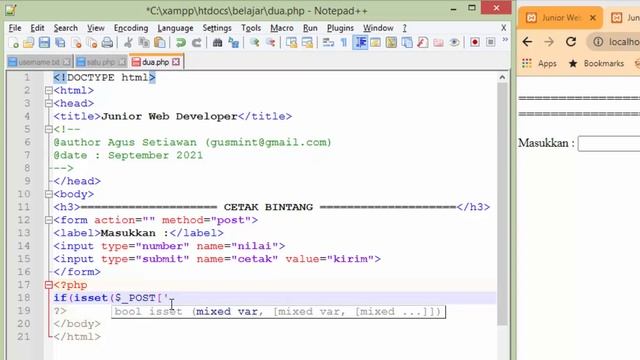The image size is (640, 360).
Task: Click Synchronize Vertical Scrolling icon
Action: click(291, 42)
